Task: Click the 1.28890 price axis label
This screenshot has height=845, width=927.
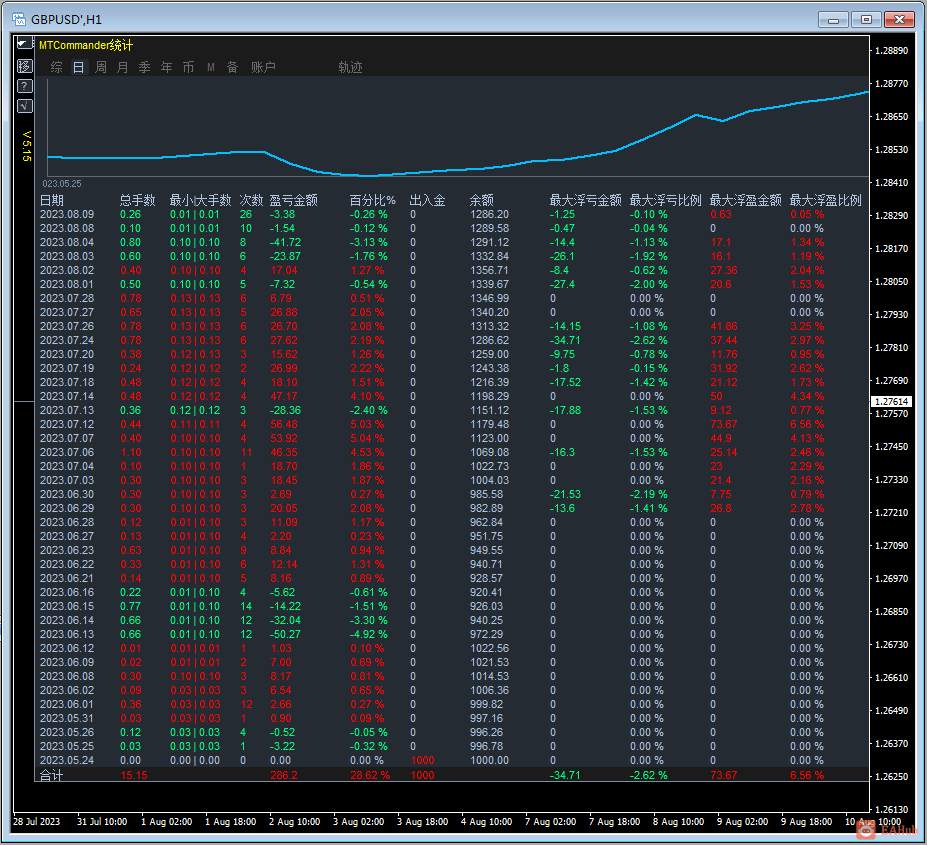Action: tap(891, 51)
